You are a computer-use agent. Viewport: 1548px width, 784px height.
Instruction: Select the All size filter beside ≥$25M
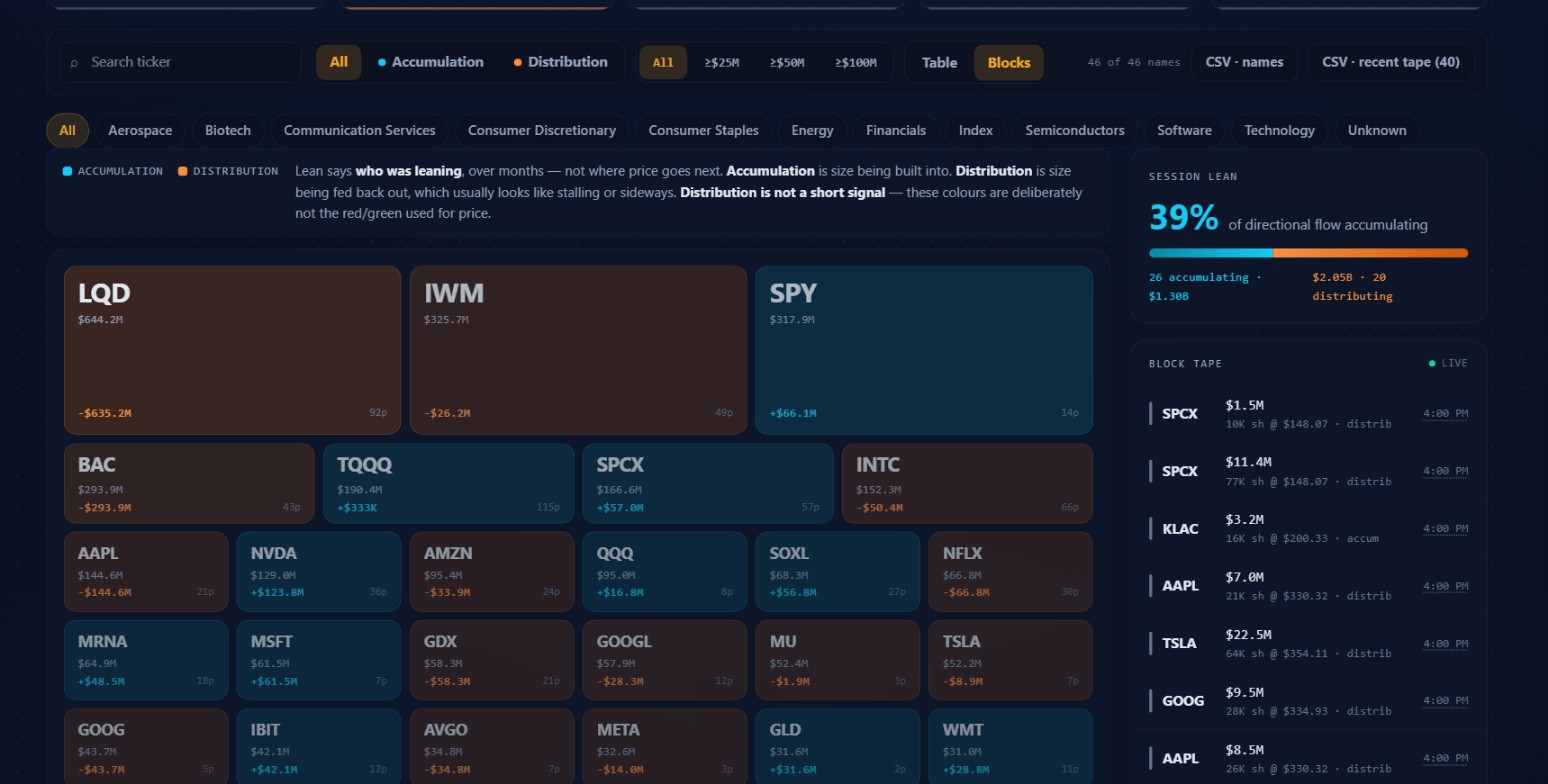(x=663, y=62)
